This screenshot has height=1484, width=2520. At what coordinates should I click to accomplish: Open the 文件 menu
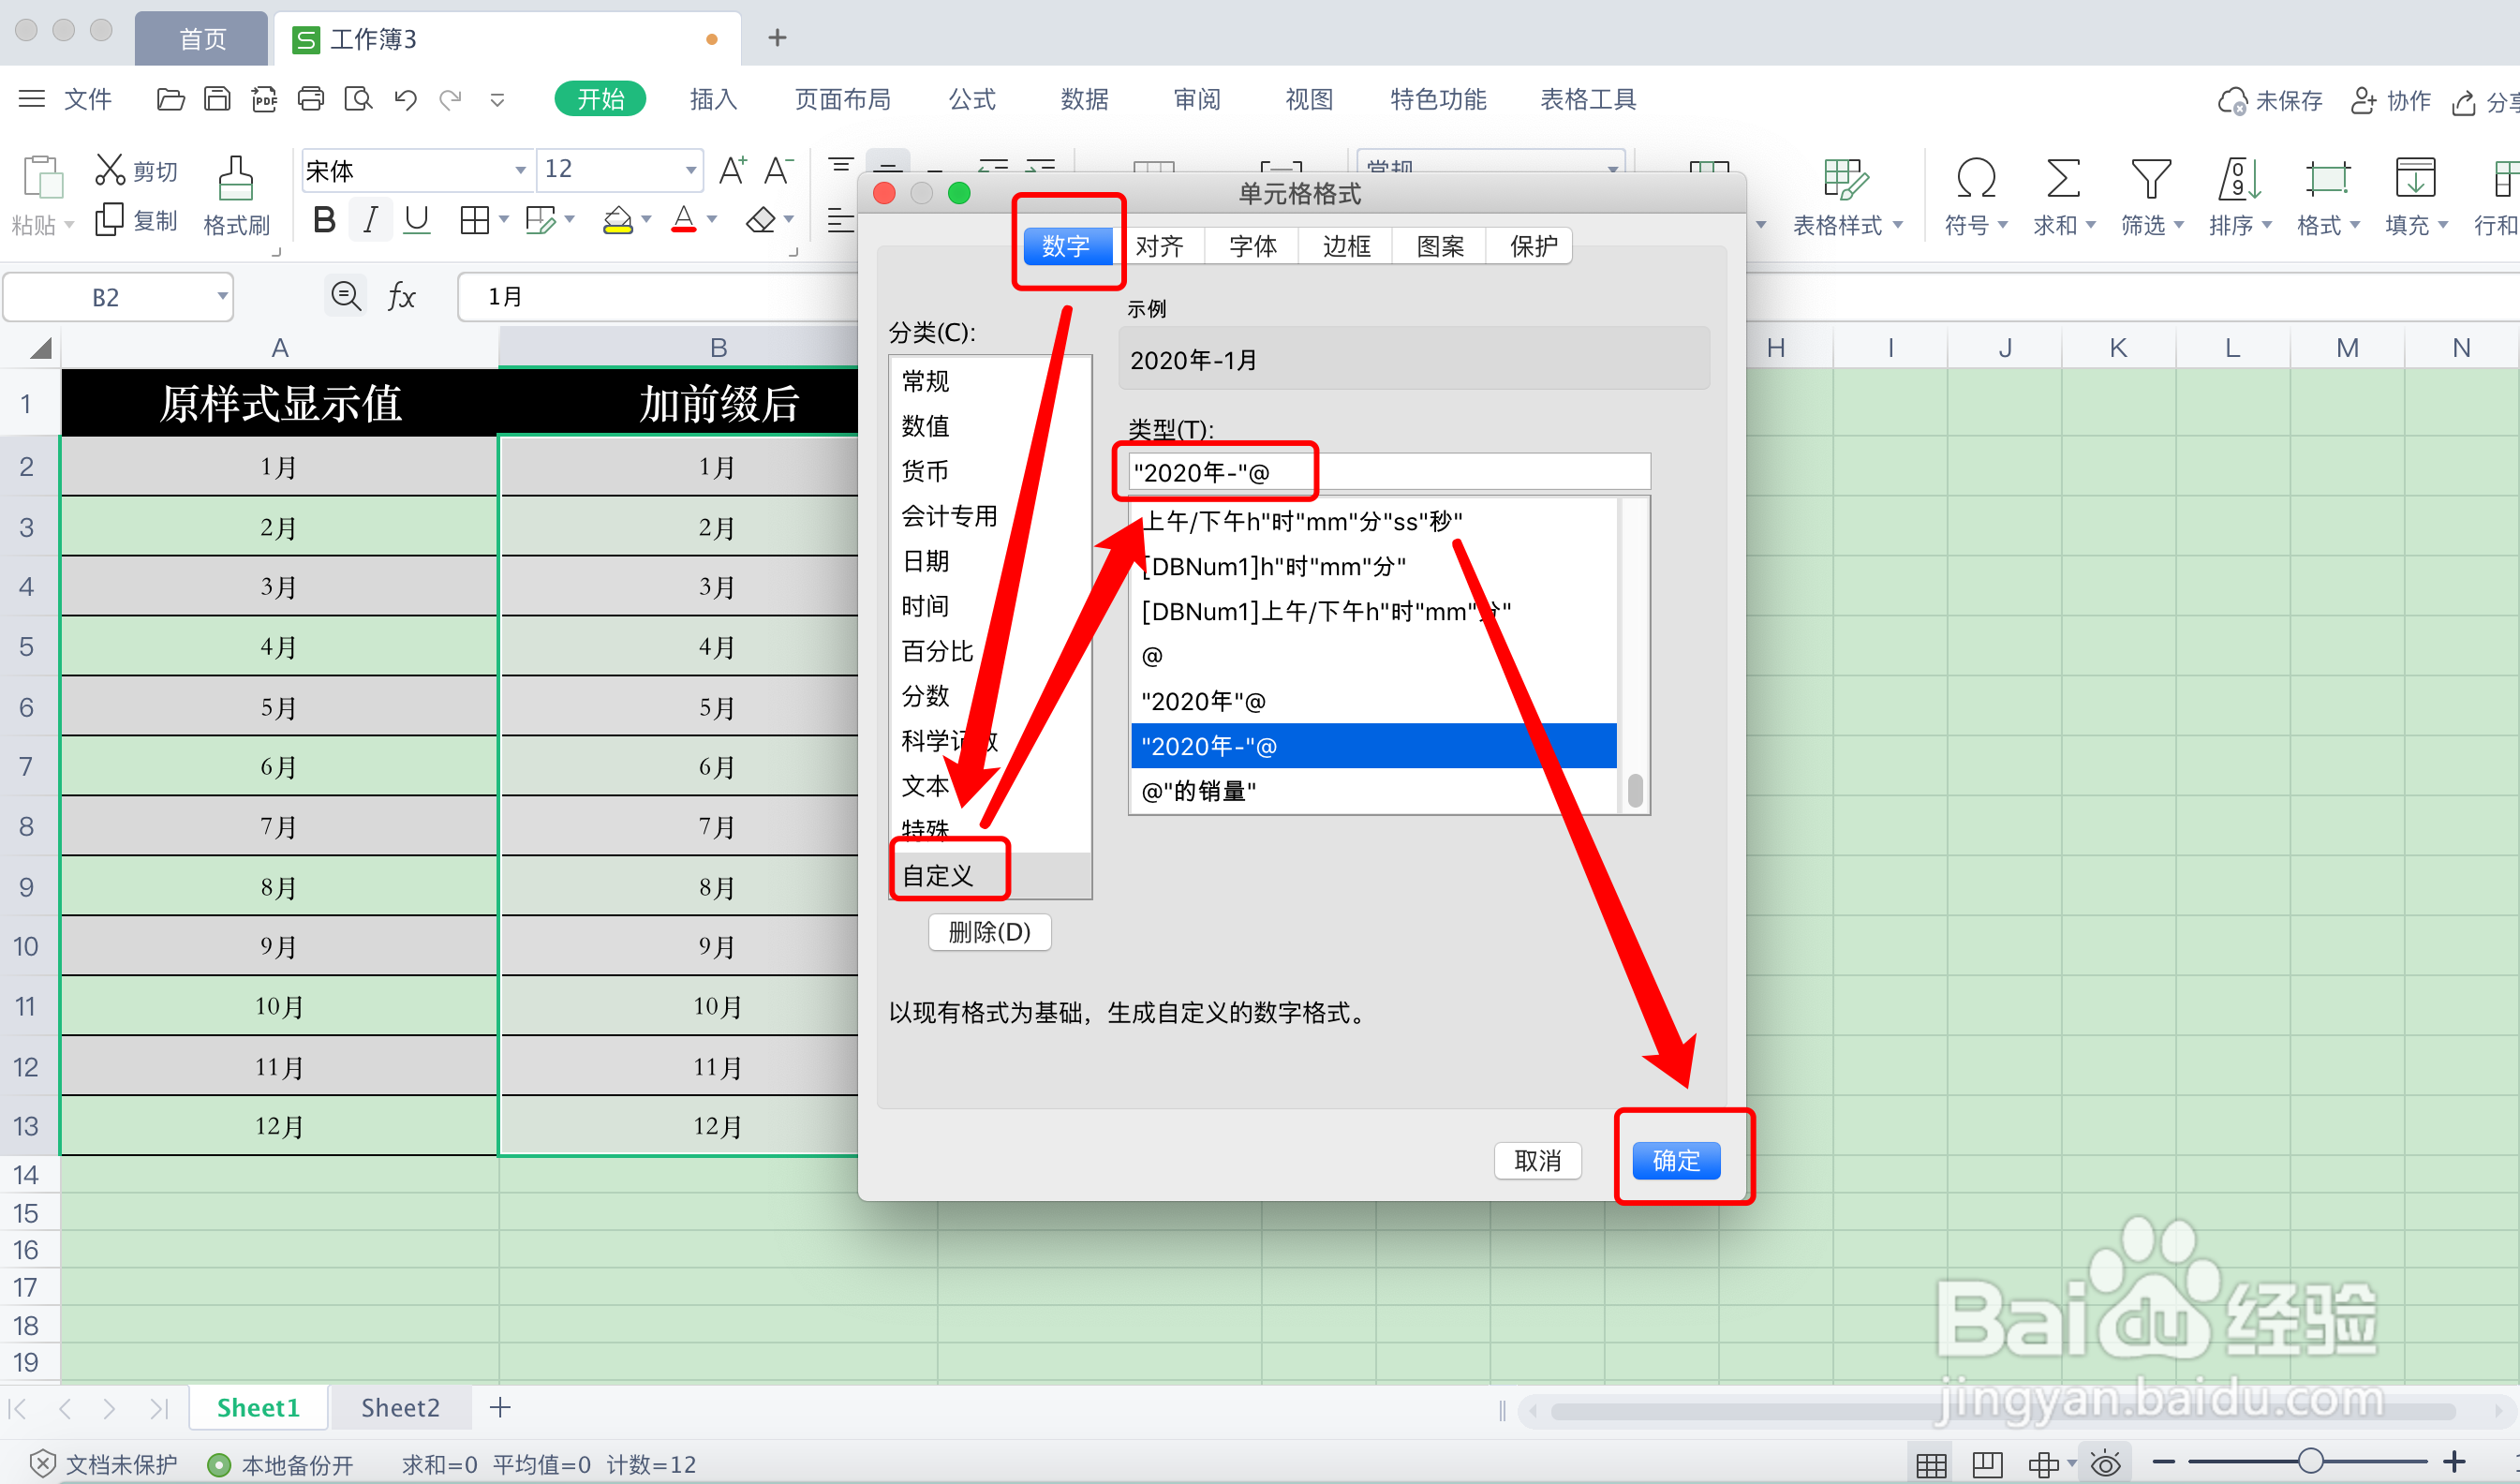click(88, 99)
